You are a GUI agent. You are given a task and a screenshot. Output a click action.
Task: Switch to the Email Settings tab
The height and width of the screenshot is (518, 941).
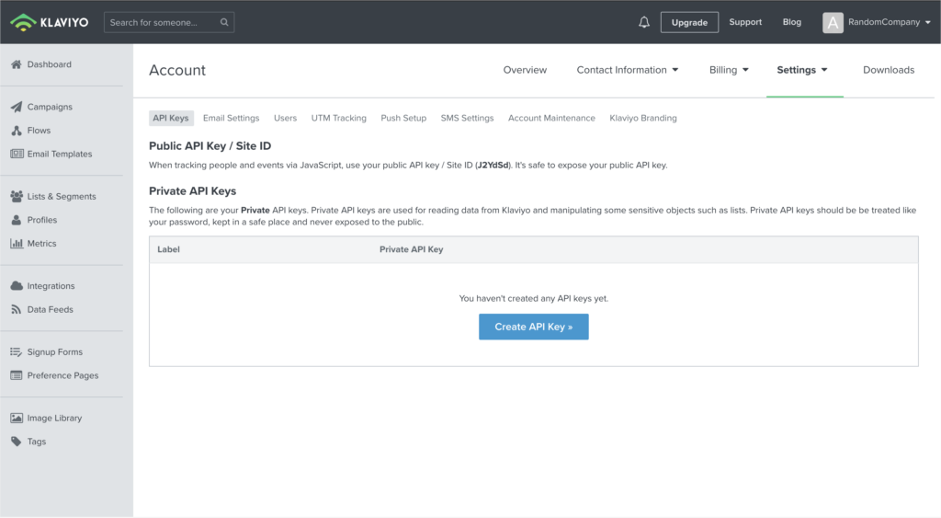(x=231, y=118)
